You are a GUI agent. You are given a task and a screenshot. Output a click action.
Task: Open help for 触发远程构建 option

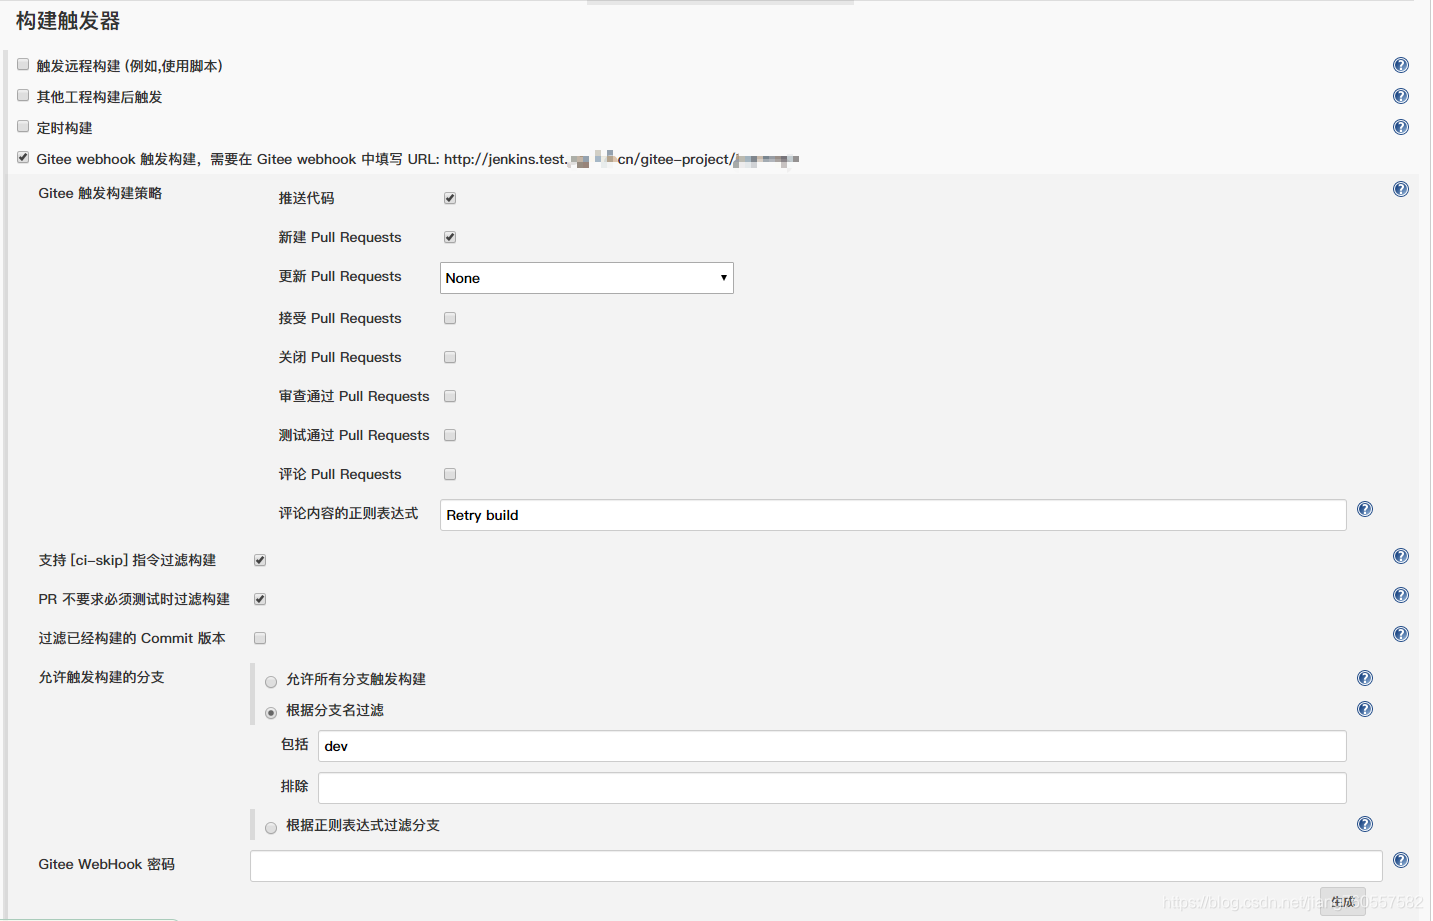(x=1400, y=64)
